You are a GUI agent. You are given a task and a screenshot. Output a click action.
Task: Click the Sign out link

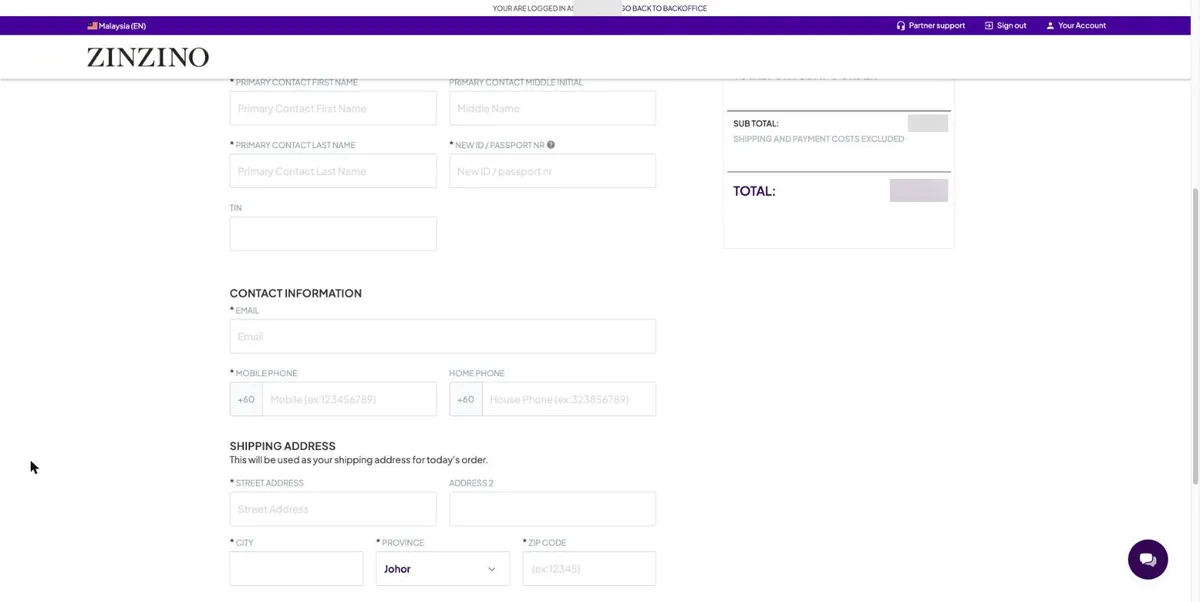coord(1005,26)
